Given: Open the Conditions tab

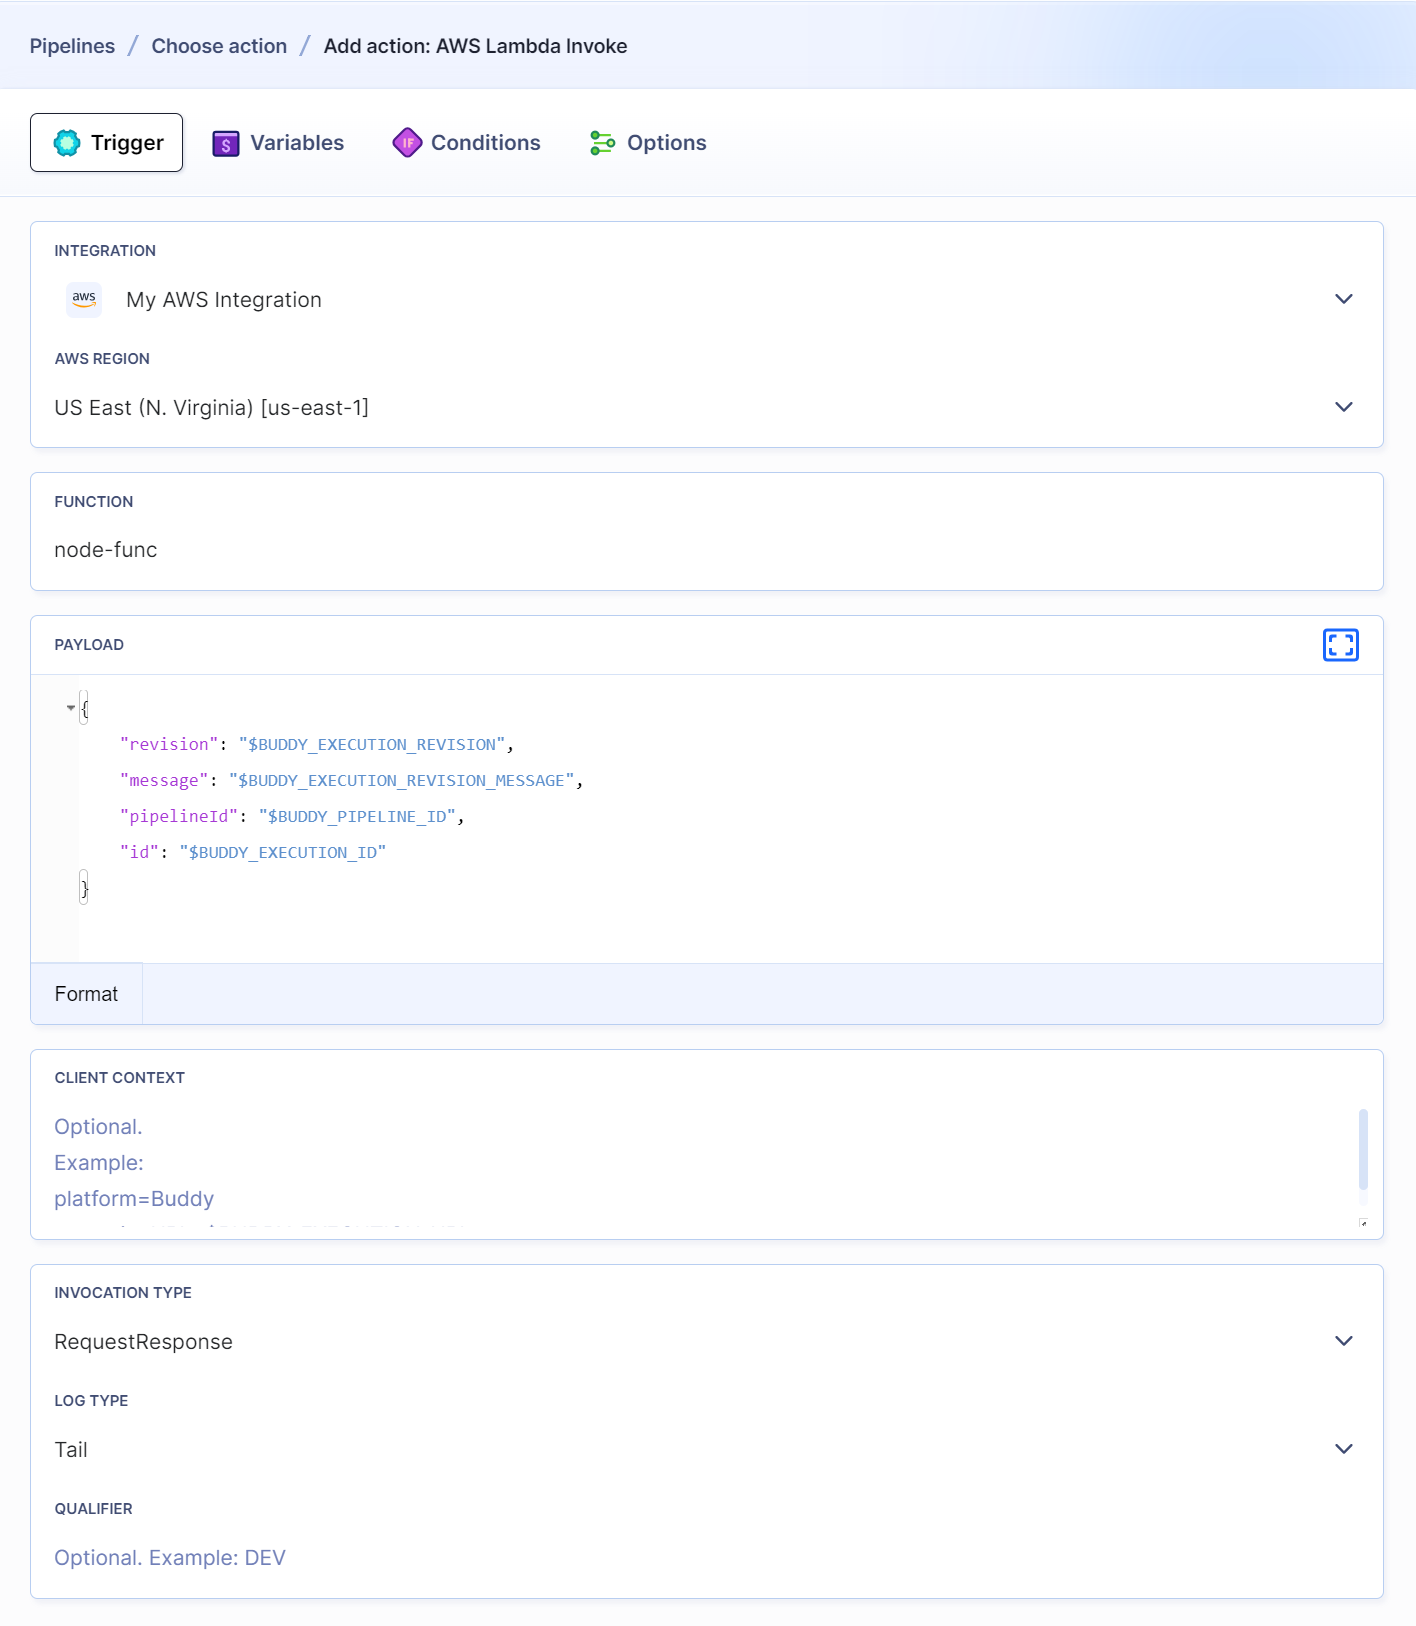Looking at the screenshot, I should (x=466, y=143).
